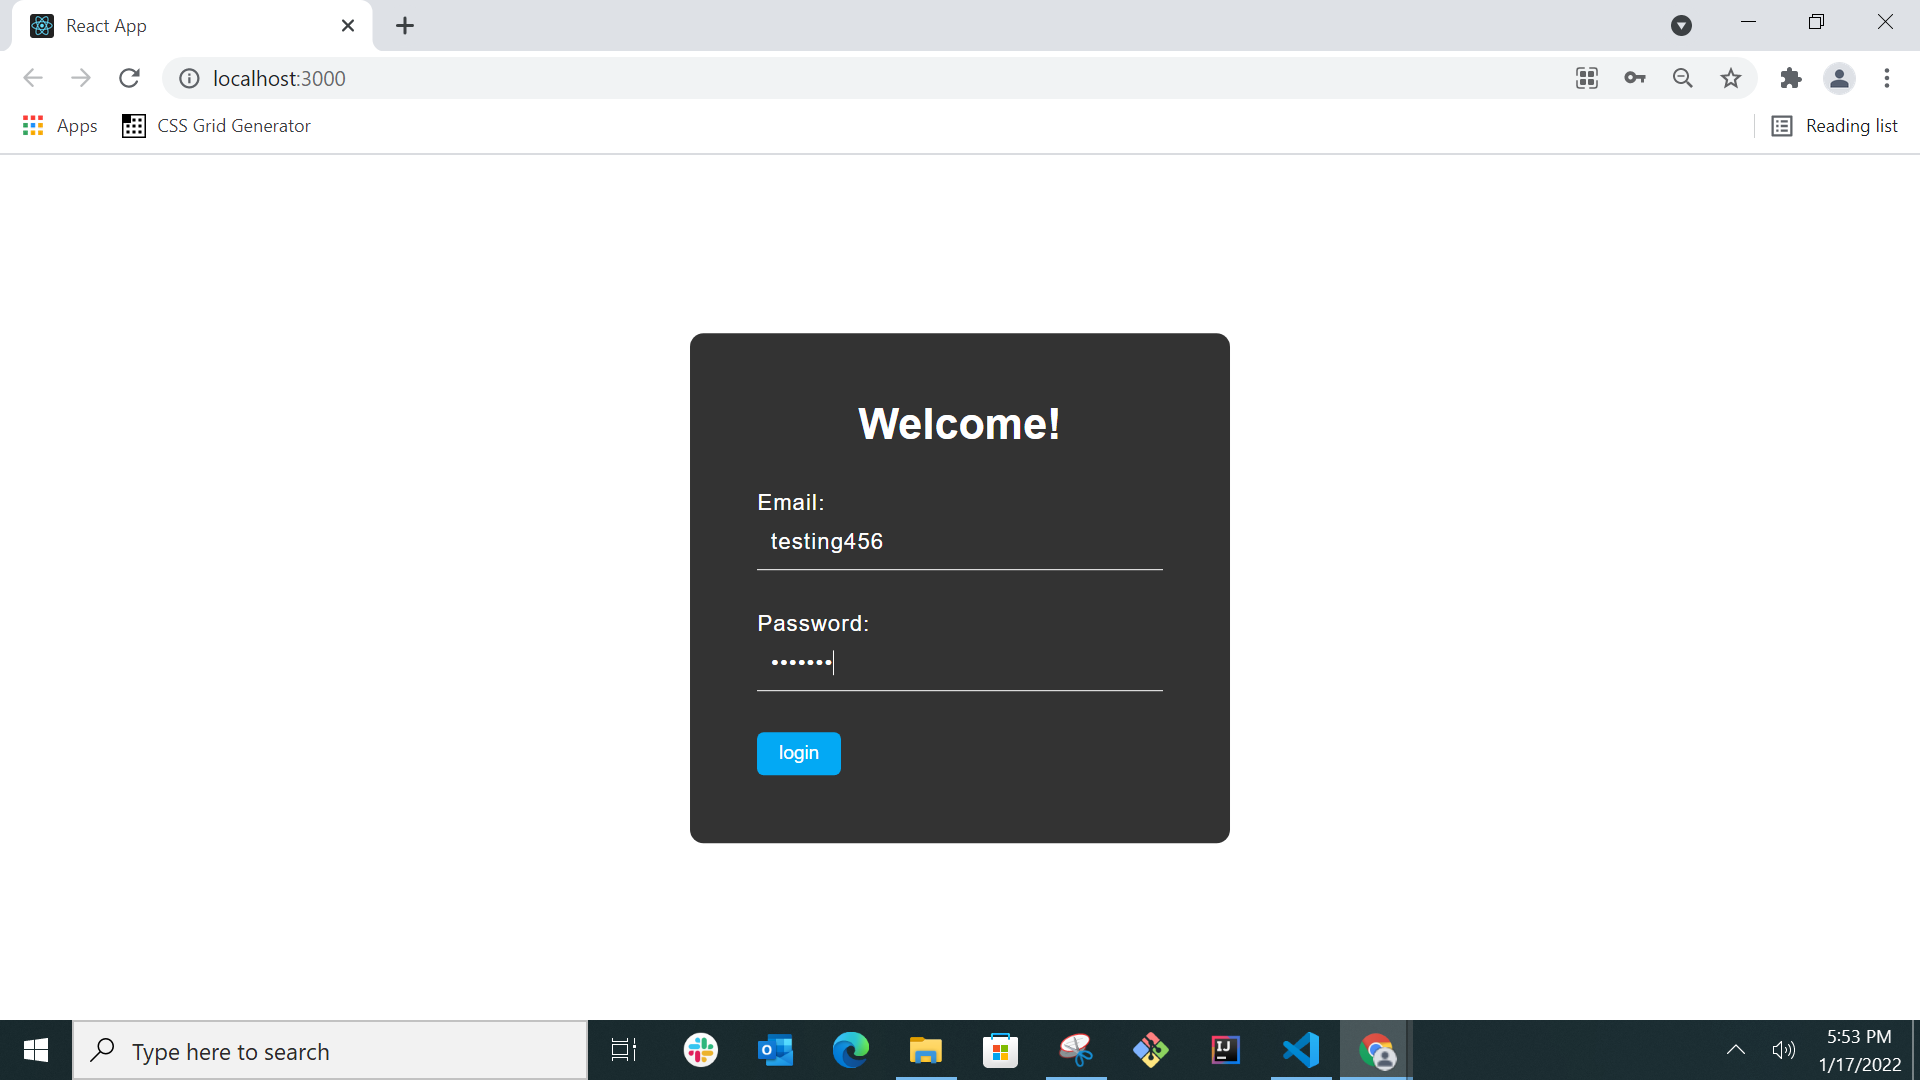Click the password manager key icon
This screenshot has width=1920, height=1080.
pyautogui.click(x=1635, y=78)
